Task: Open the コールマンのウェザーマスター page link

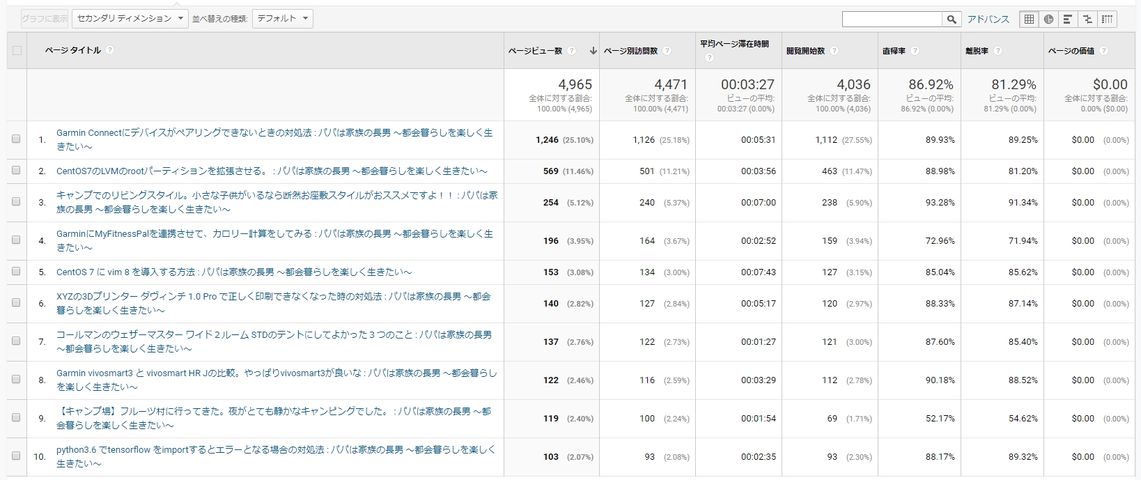Action: click(x=274, y=342)
